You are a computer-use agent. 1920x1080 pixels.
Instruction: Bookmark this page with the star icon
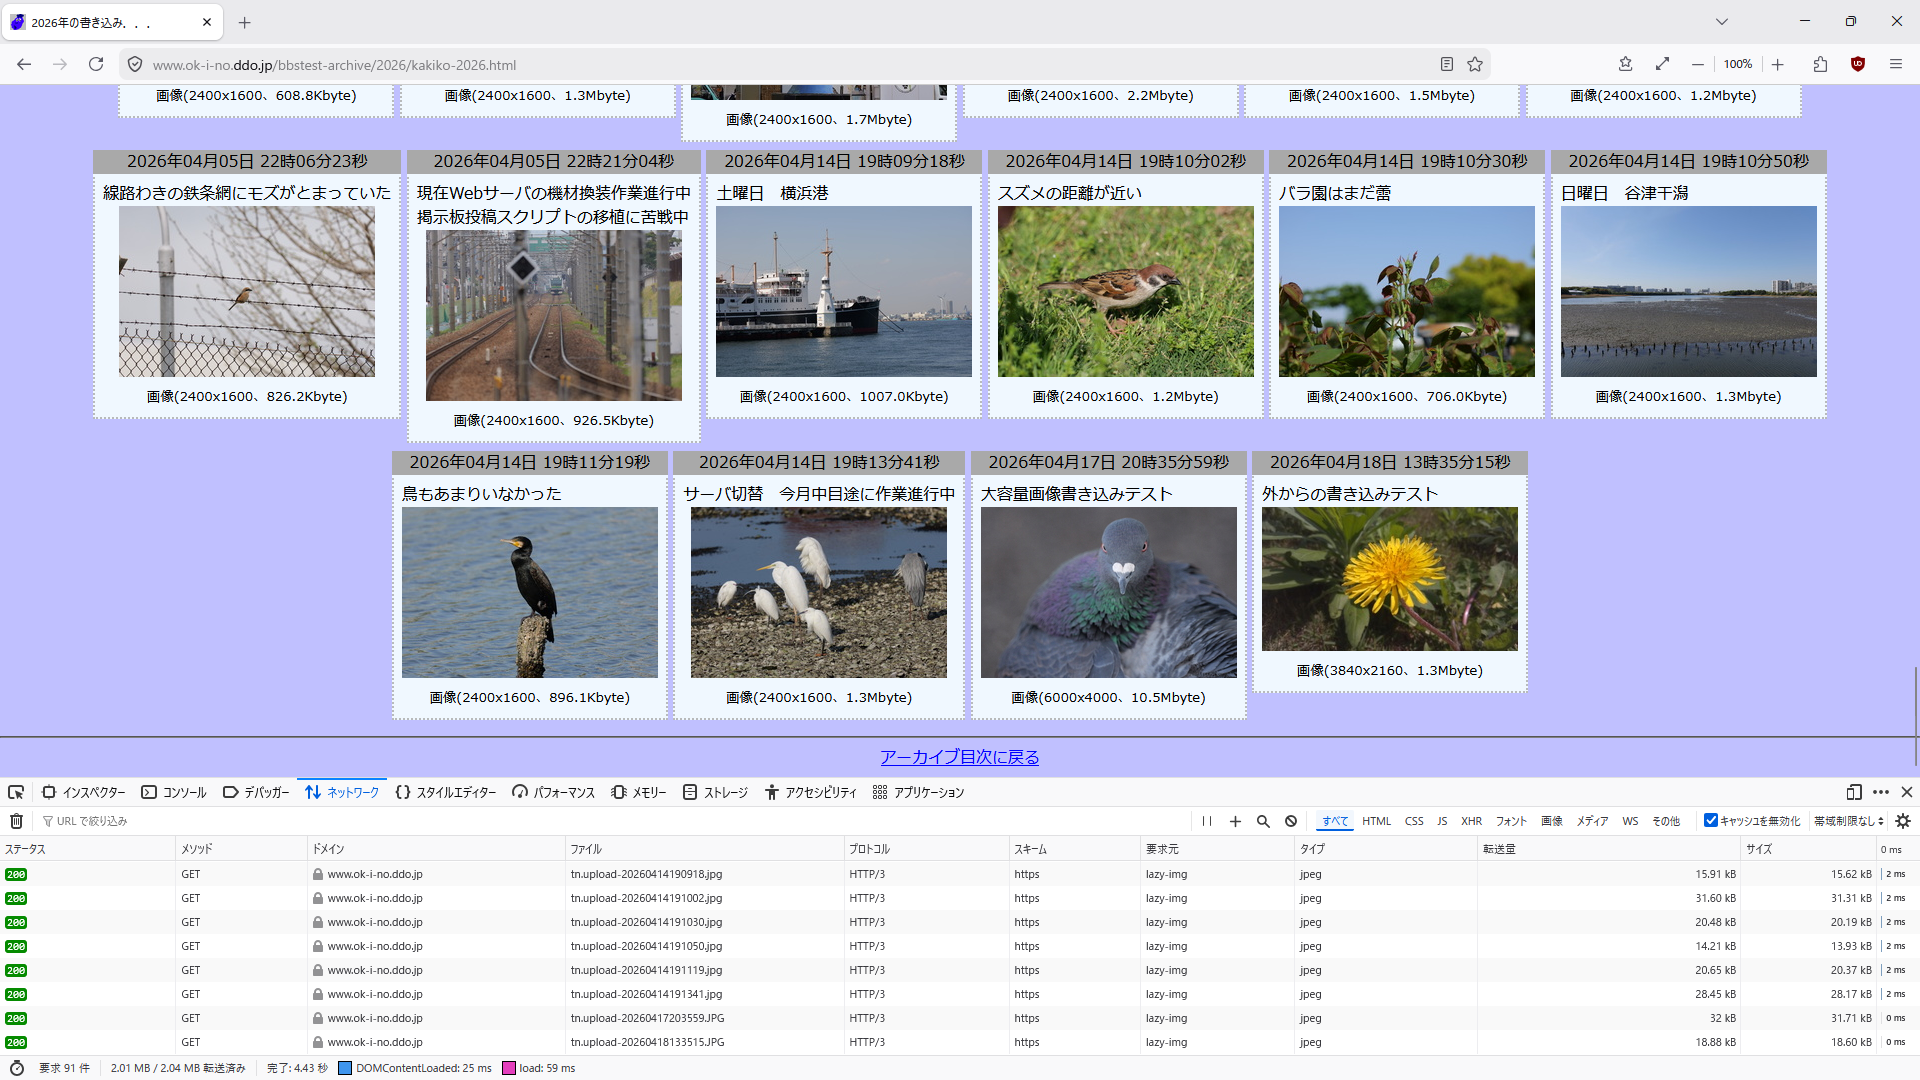pos(1475,64)
